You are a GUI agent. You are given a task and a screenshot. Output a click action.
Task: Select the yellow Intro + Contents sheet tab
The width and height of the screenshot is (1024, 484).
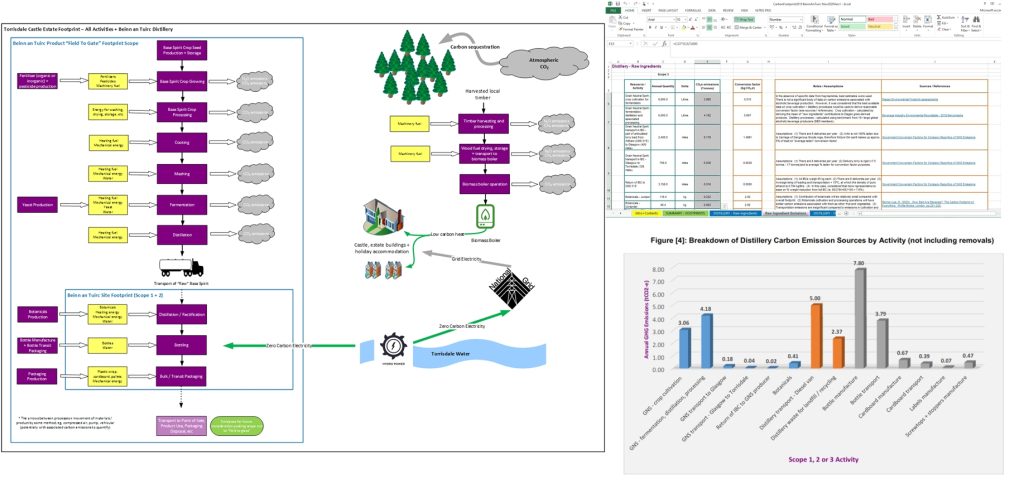pos(646,214)
